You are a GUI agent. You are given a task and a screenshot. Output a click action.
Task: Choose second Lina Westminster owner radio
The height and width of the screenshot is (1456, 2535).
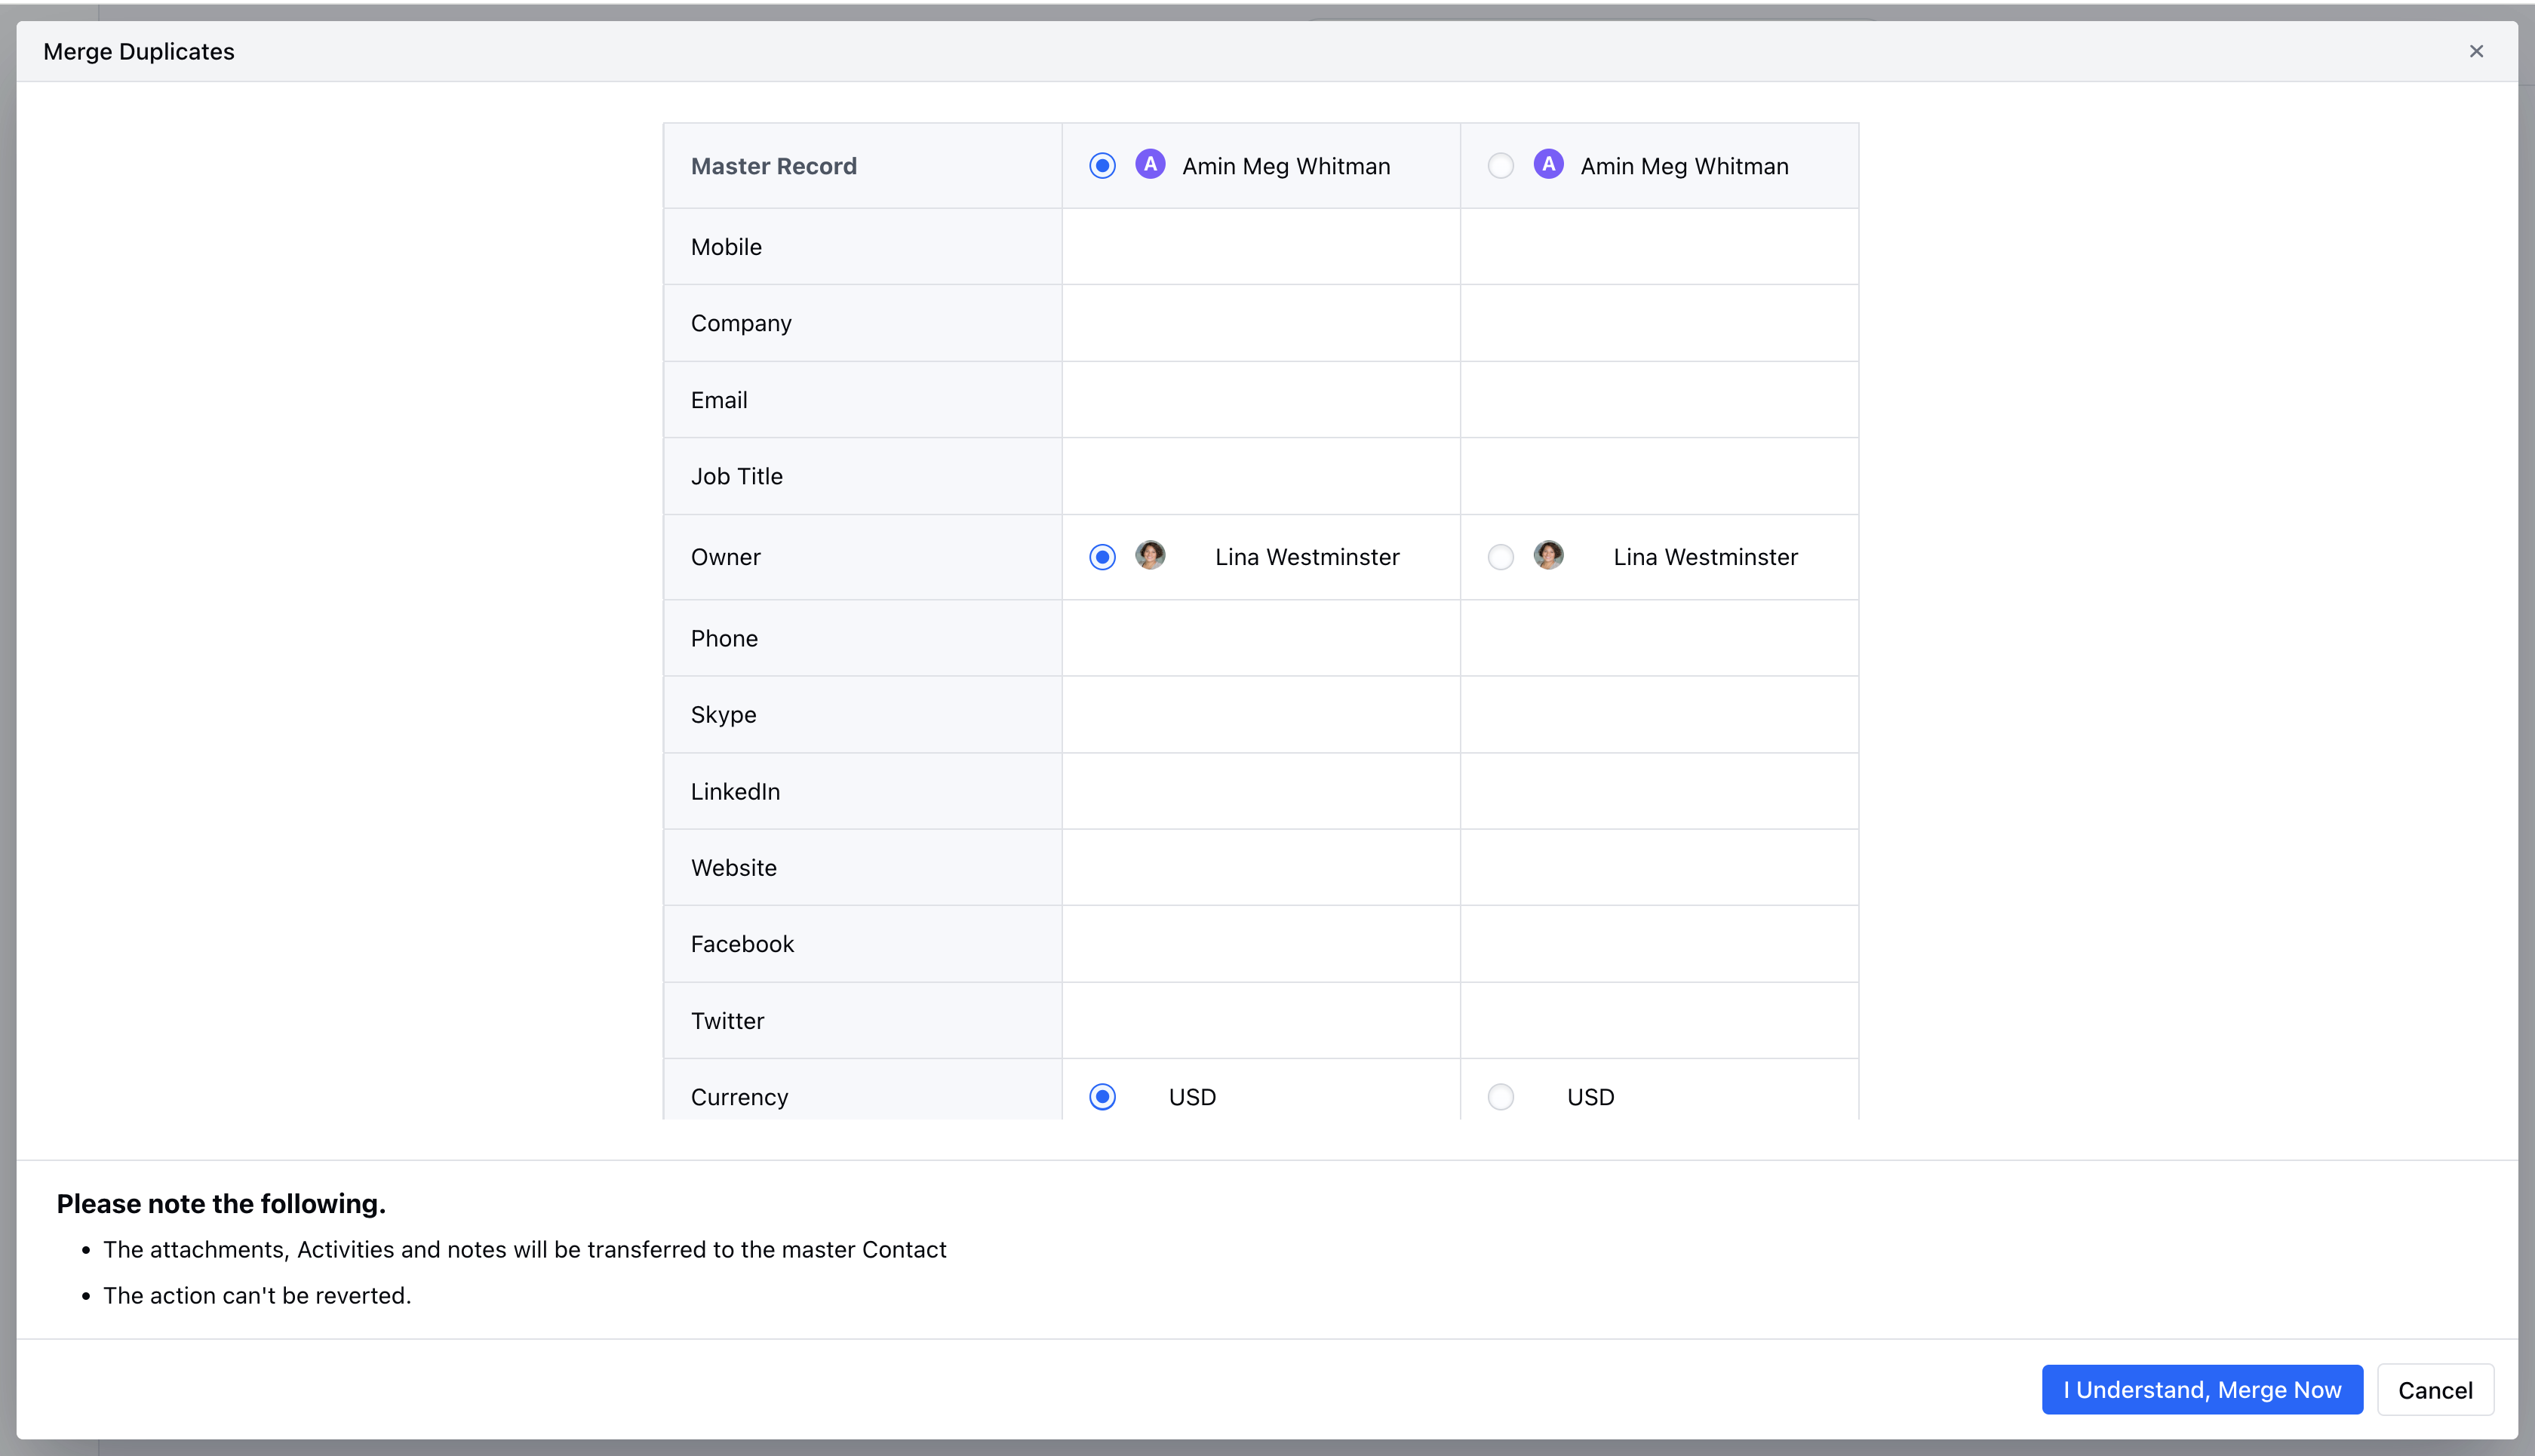coord(1500,557)
